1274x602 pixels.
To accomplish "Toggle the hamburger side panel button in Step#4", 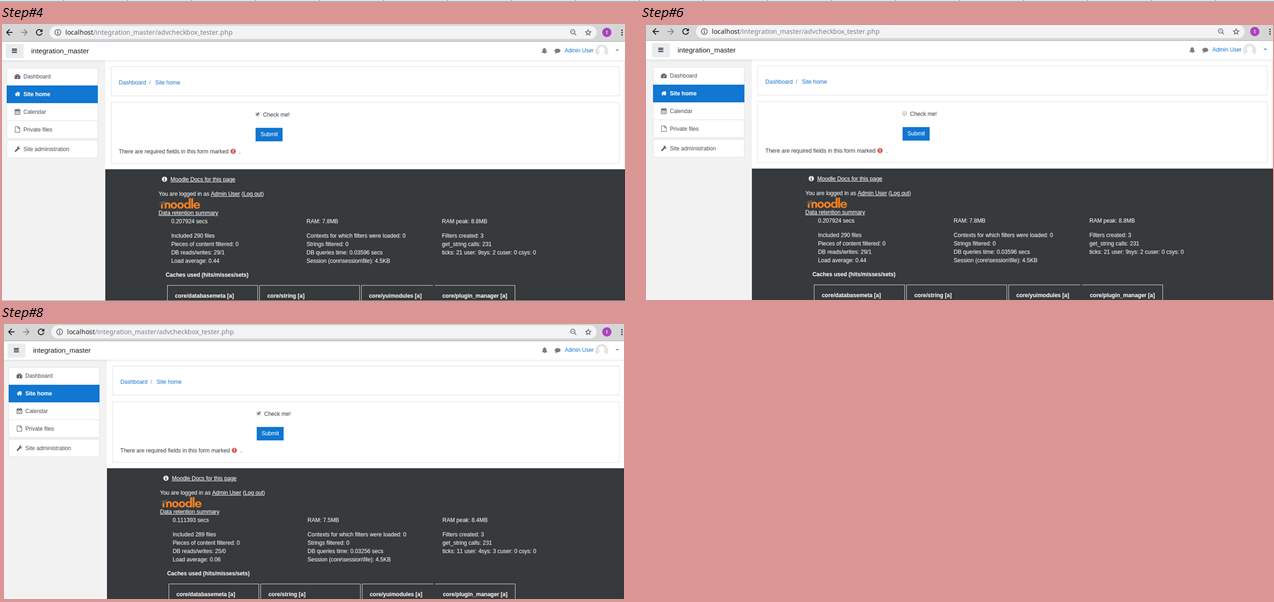I will tap(15, 50).
